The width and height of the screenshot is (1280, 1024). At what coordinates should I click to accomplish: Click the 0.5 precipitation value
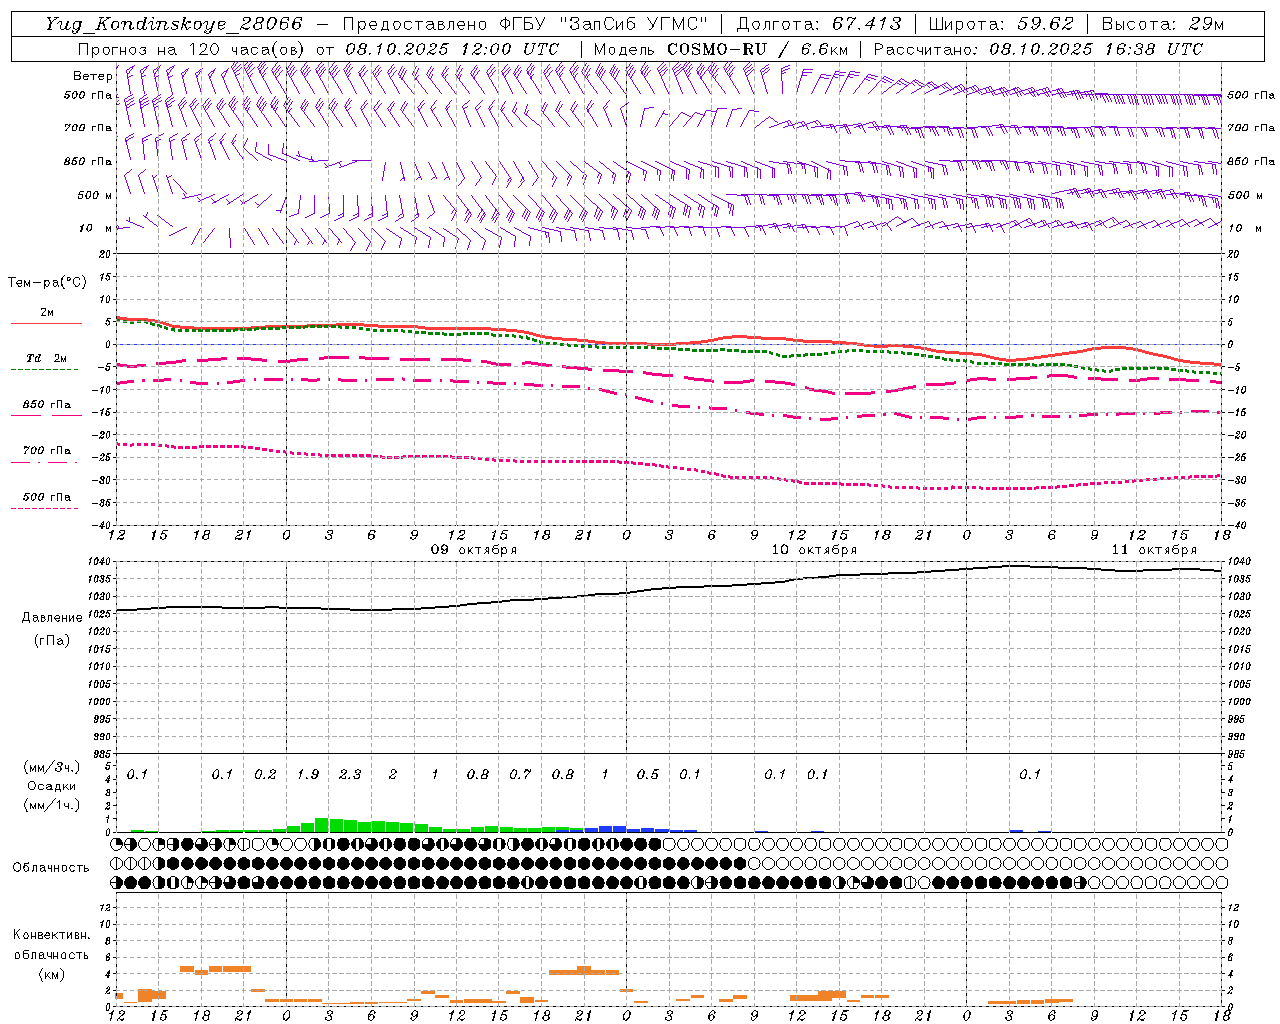click(x=648, y=774)
